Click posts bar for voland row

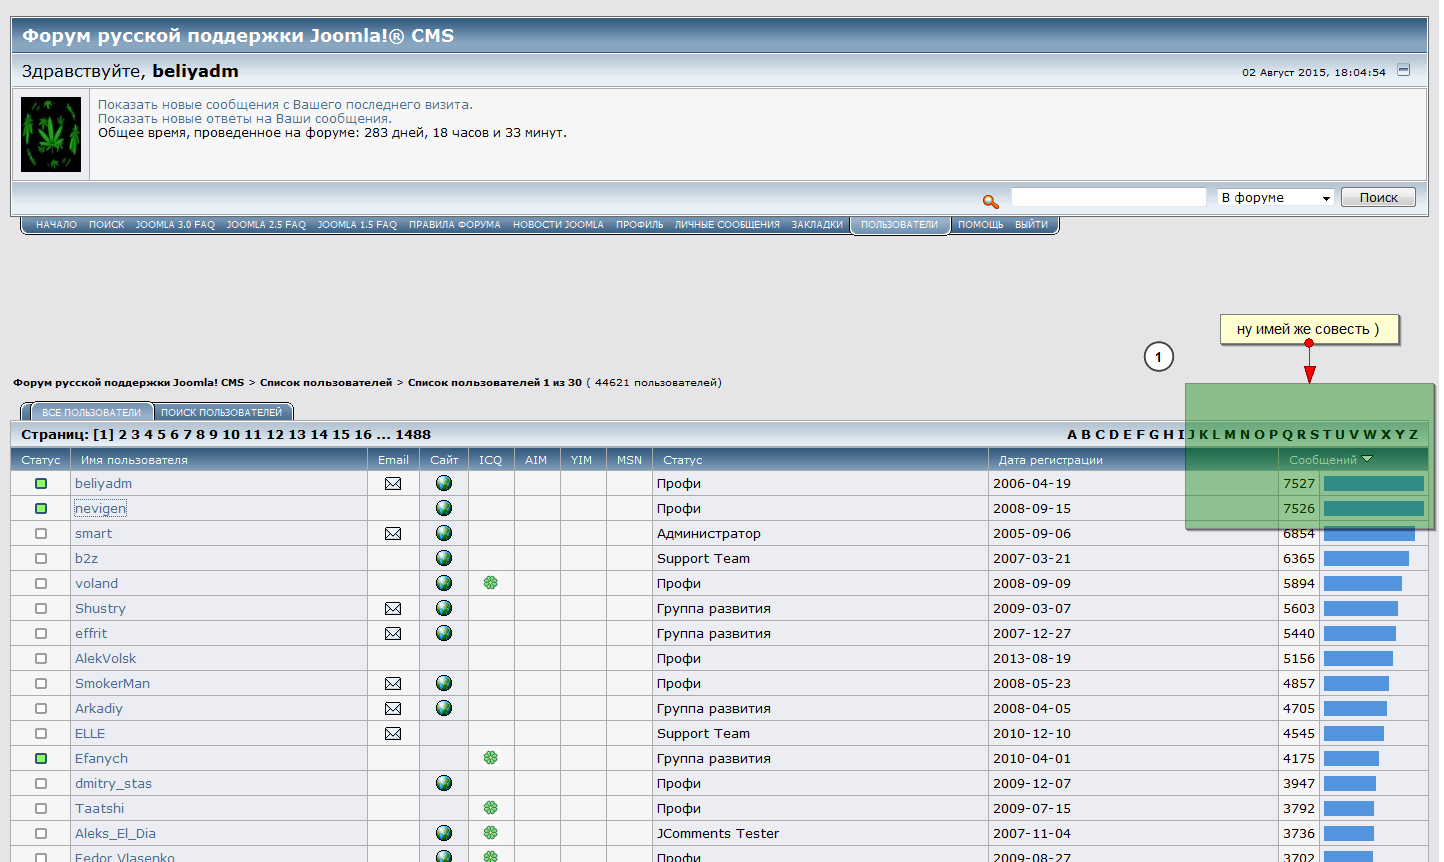(1363, 584)
